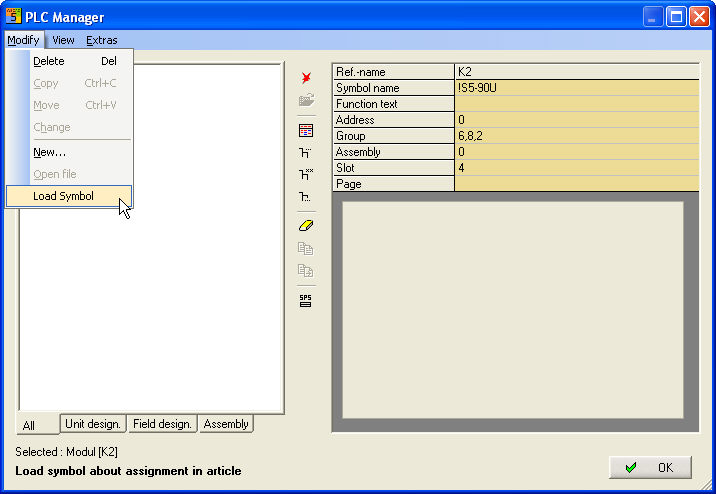Click the Selected : Modul [K2] status text
Viewport: 716px width, 494px height.
[x=66, y=452]
